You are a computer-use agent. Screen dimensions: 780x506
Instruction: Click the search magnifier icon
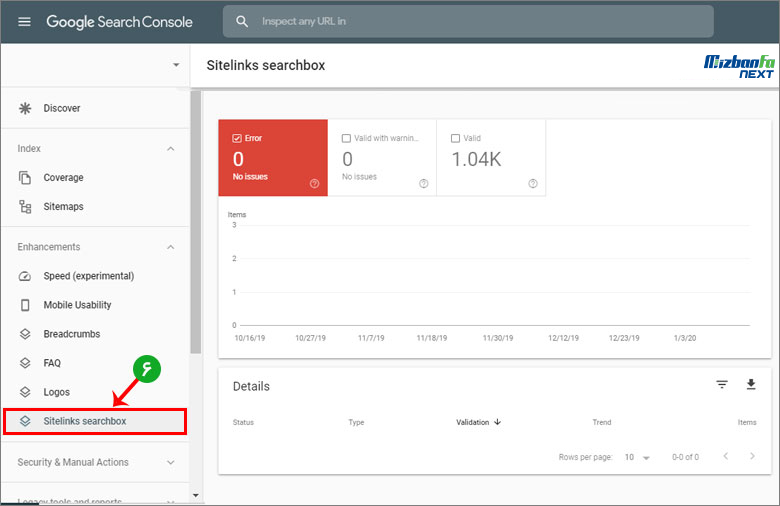click(242, 21)
